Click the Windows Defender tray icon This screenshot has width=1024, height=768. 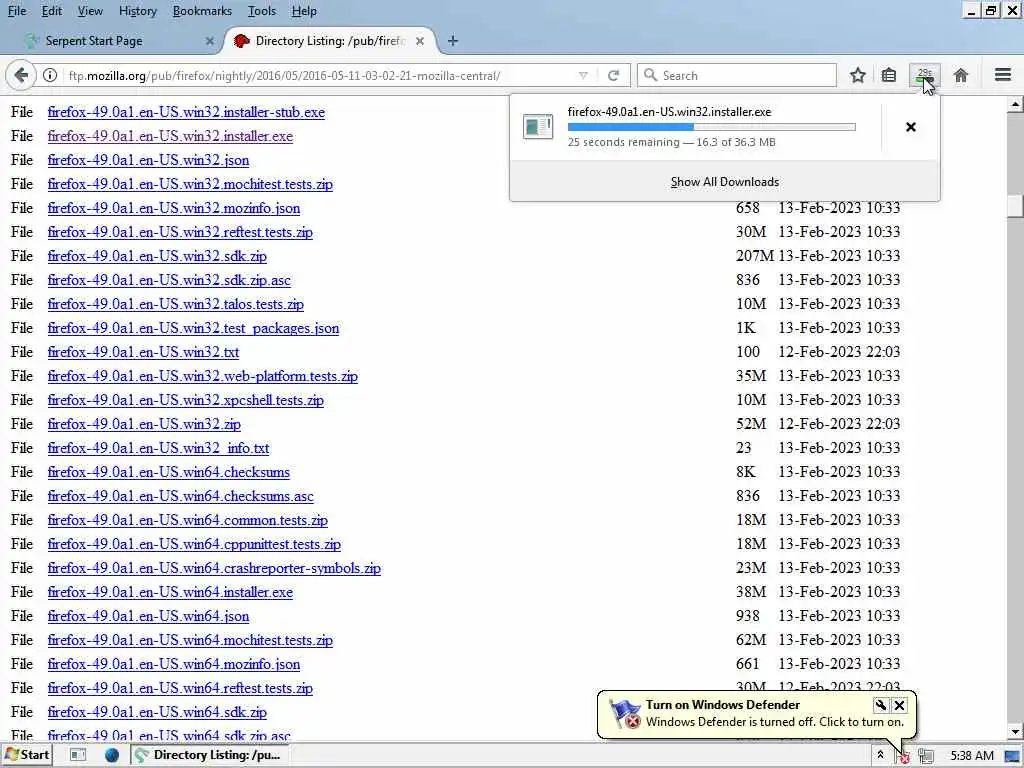[904, 757]
